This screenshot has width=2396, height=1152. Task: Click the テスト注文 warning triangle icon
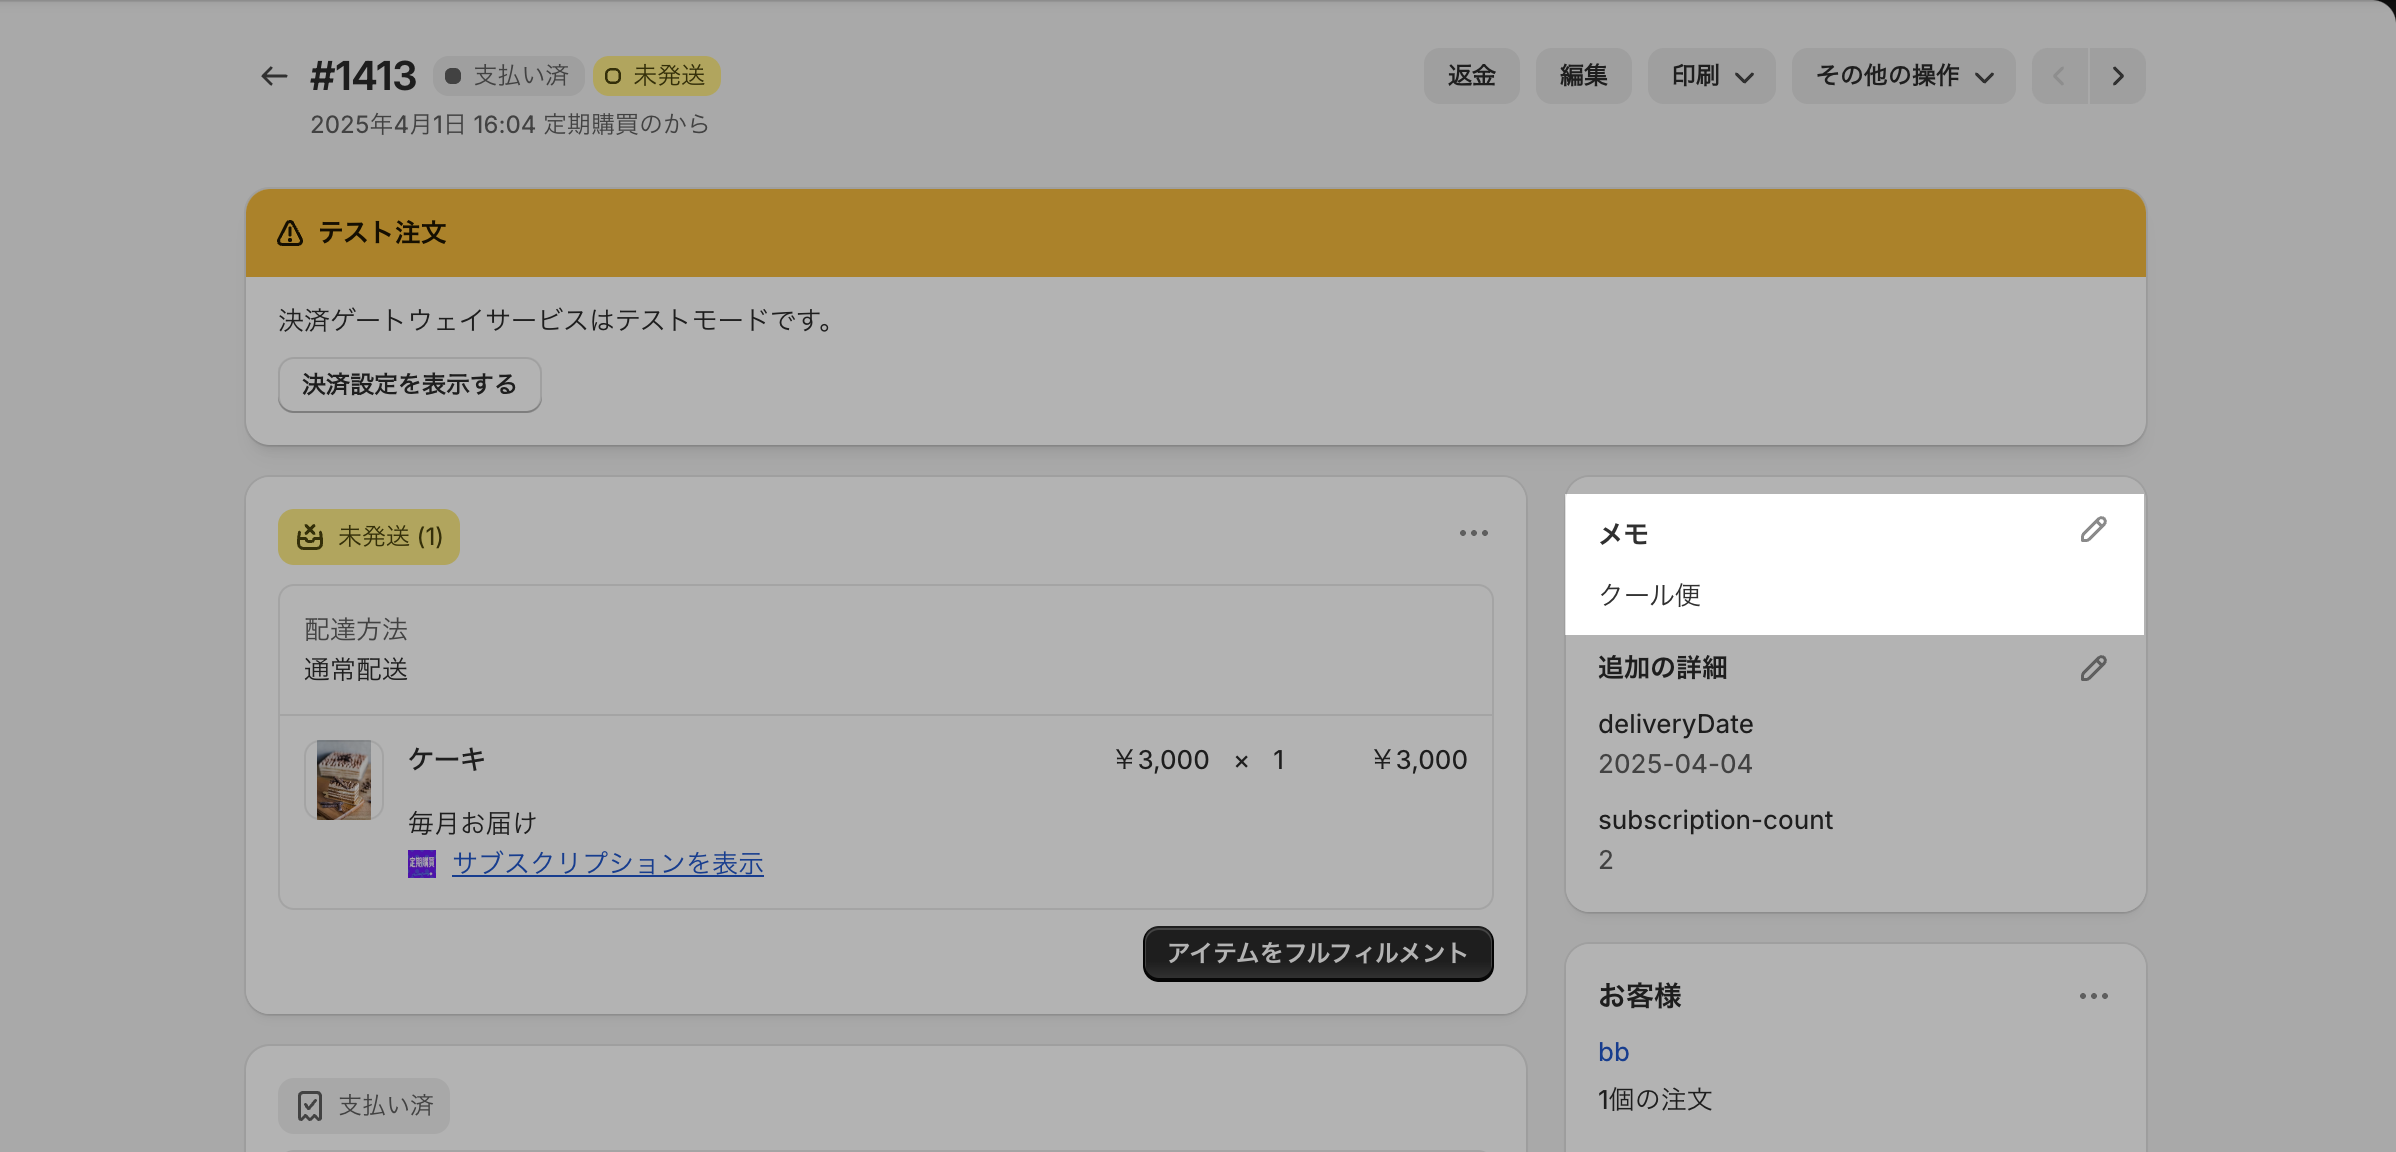point(290,233)
